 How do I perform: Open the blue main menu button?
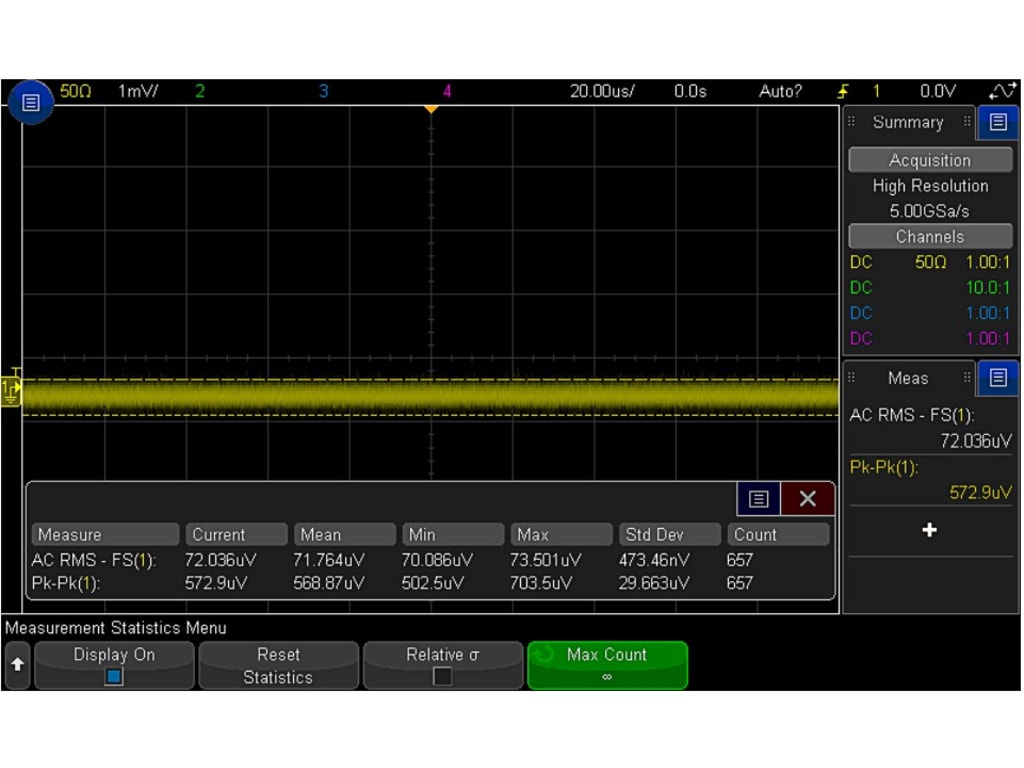[31, 103]
